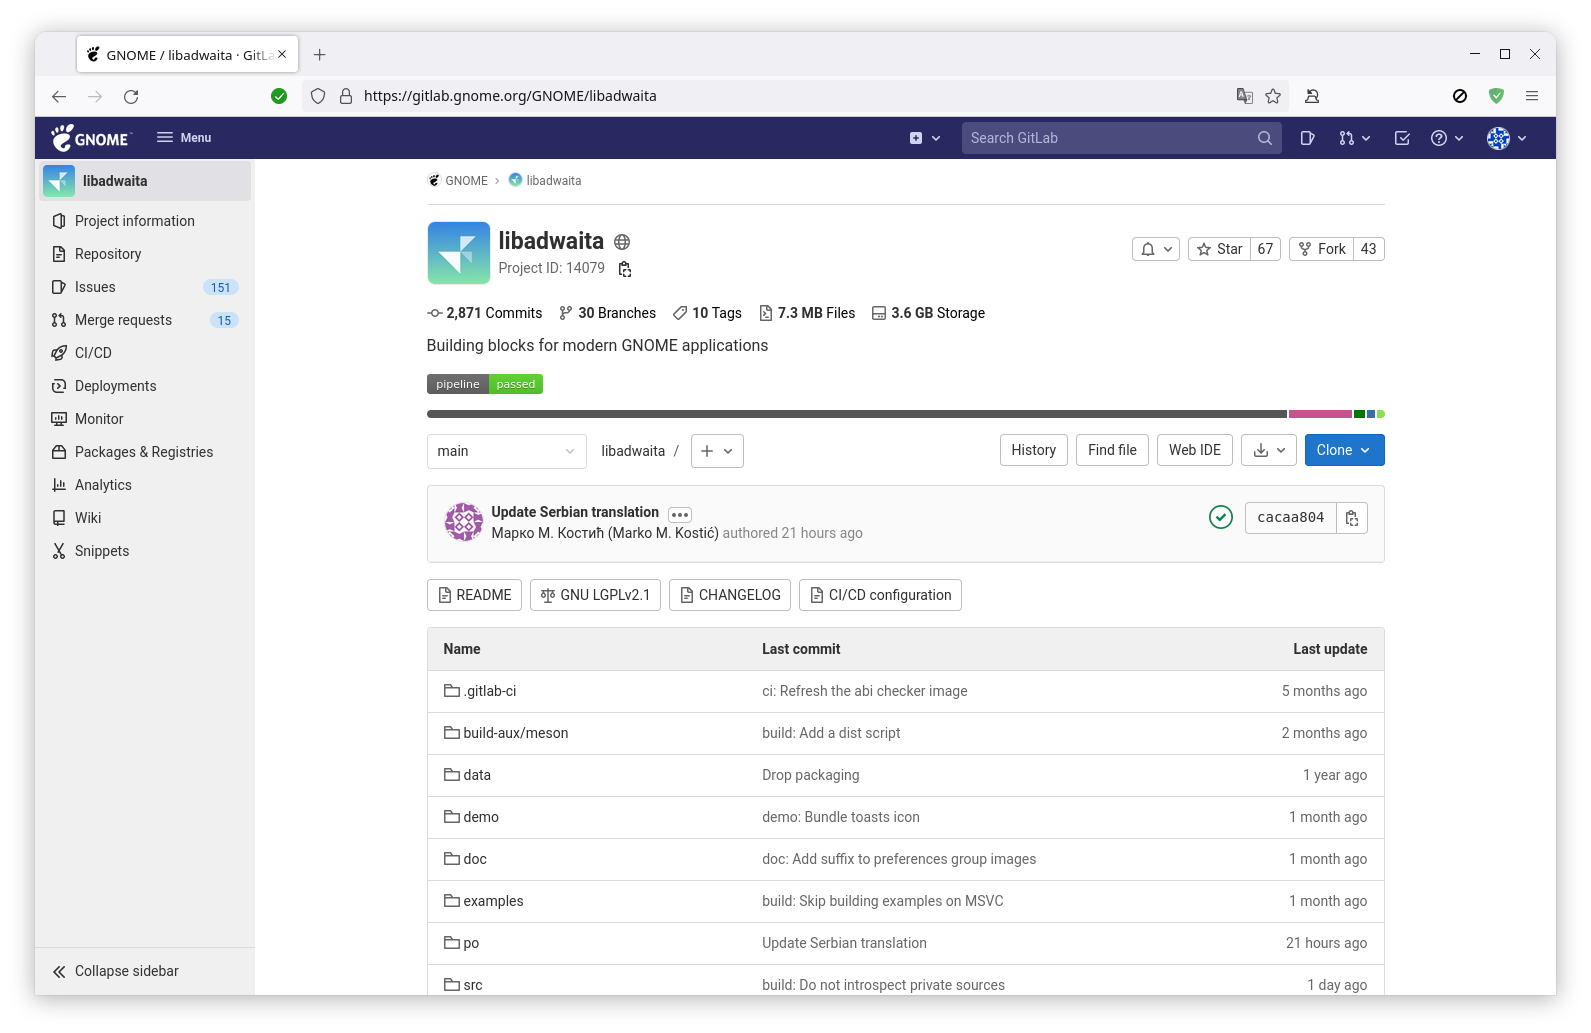Screen dimensions: 1591x1033
Task: Expand the Clone dropdown
Action: click(1344, 450)
